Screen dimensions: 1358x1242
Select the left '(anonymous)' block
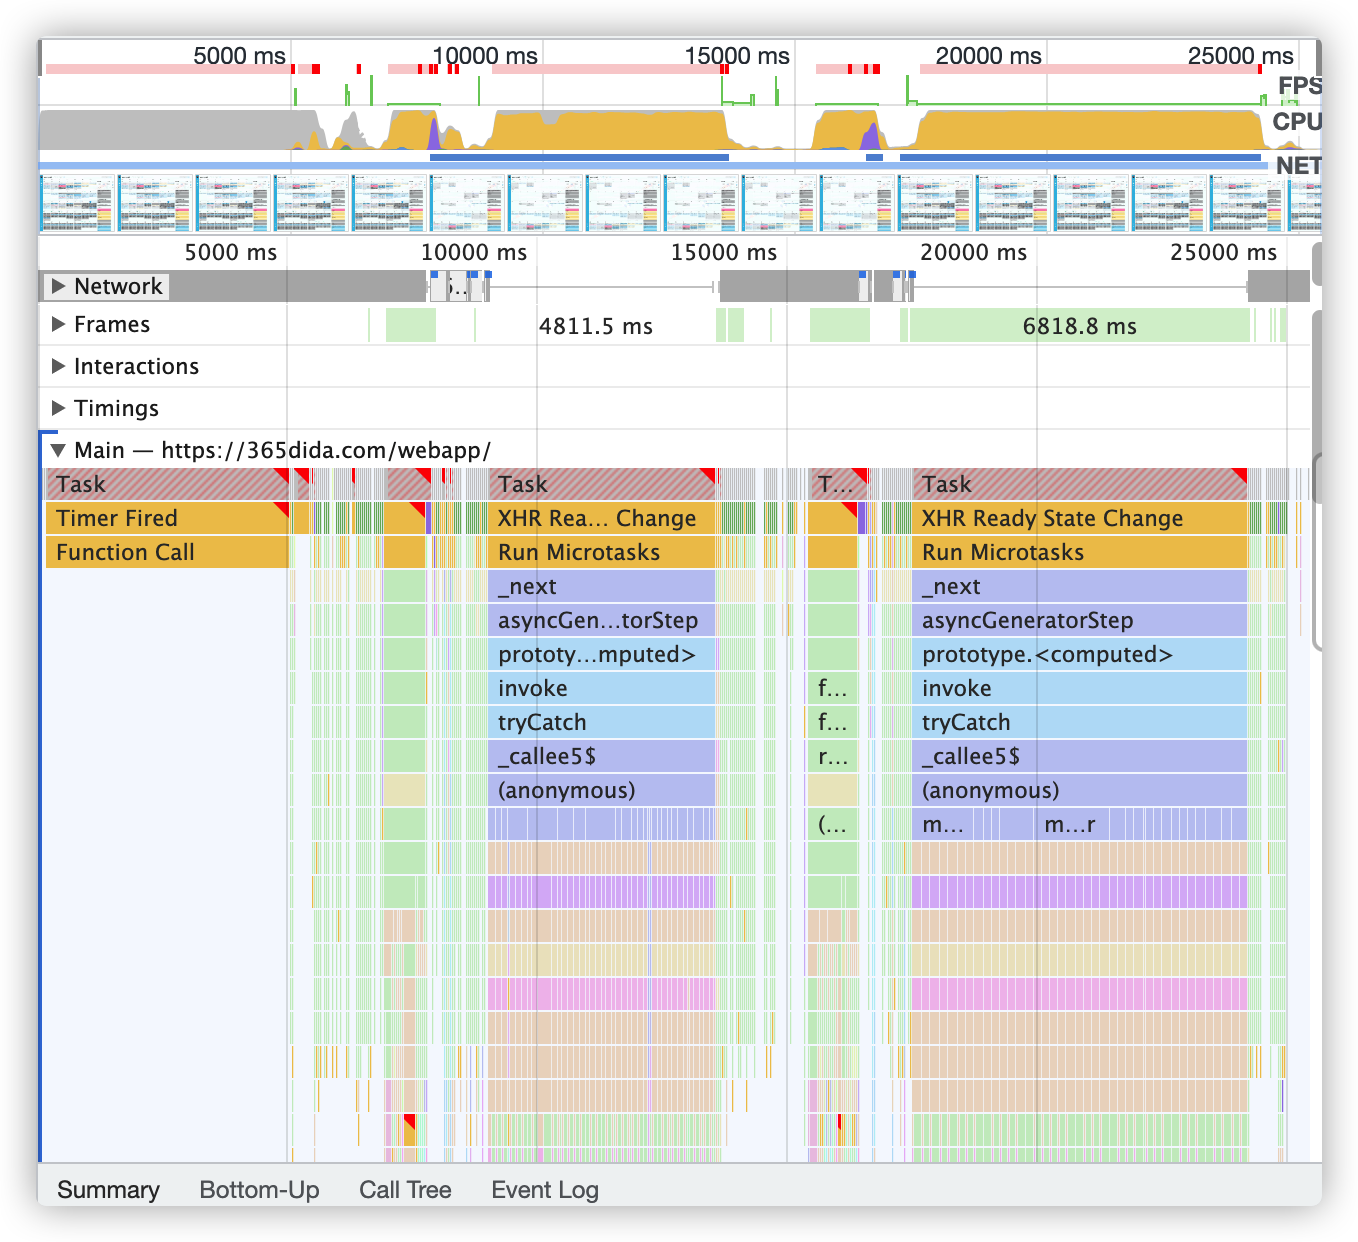pos(603,790)
